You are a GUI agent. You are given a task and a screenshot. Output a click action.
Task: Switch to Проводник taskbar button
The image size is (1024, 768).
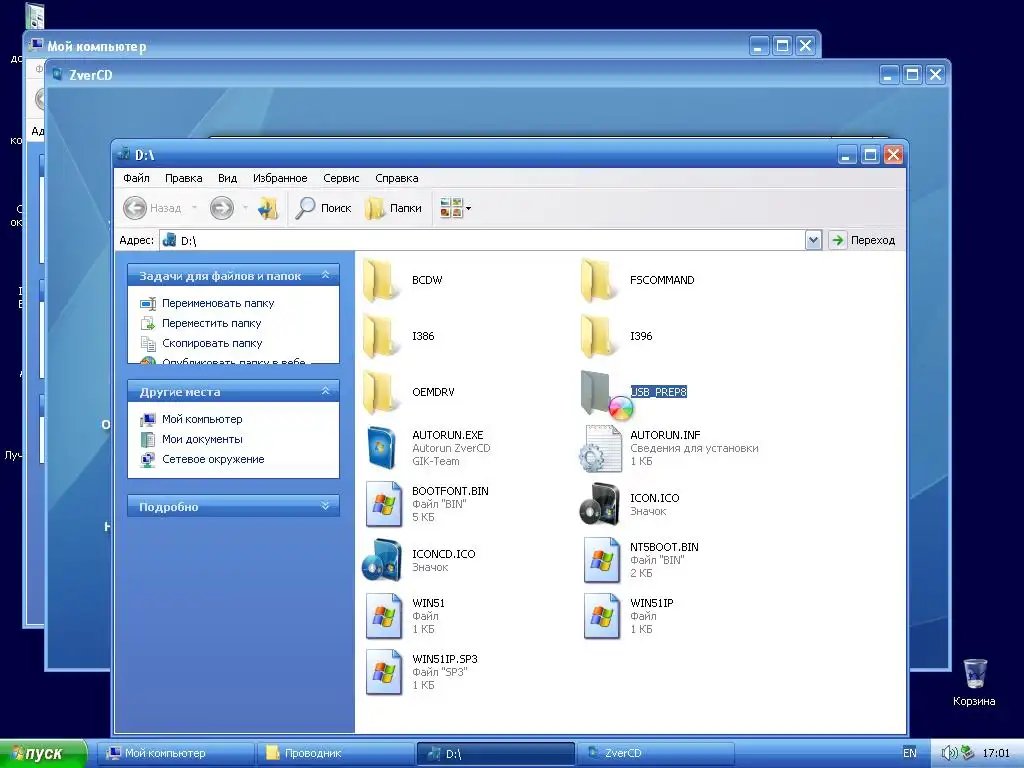point(336,754)
